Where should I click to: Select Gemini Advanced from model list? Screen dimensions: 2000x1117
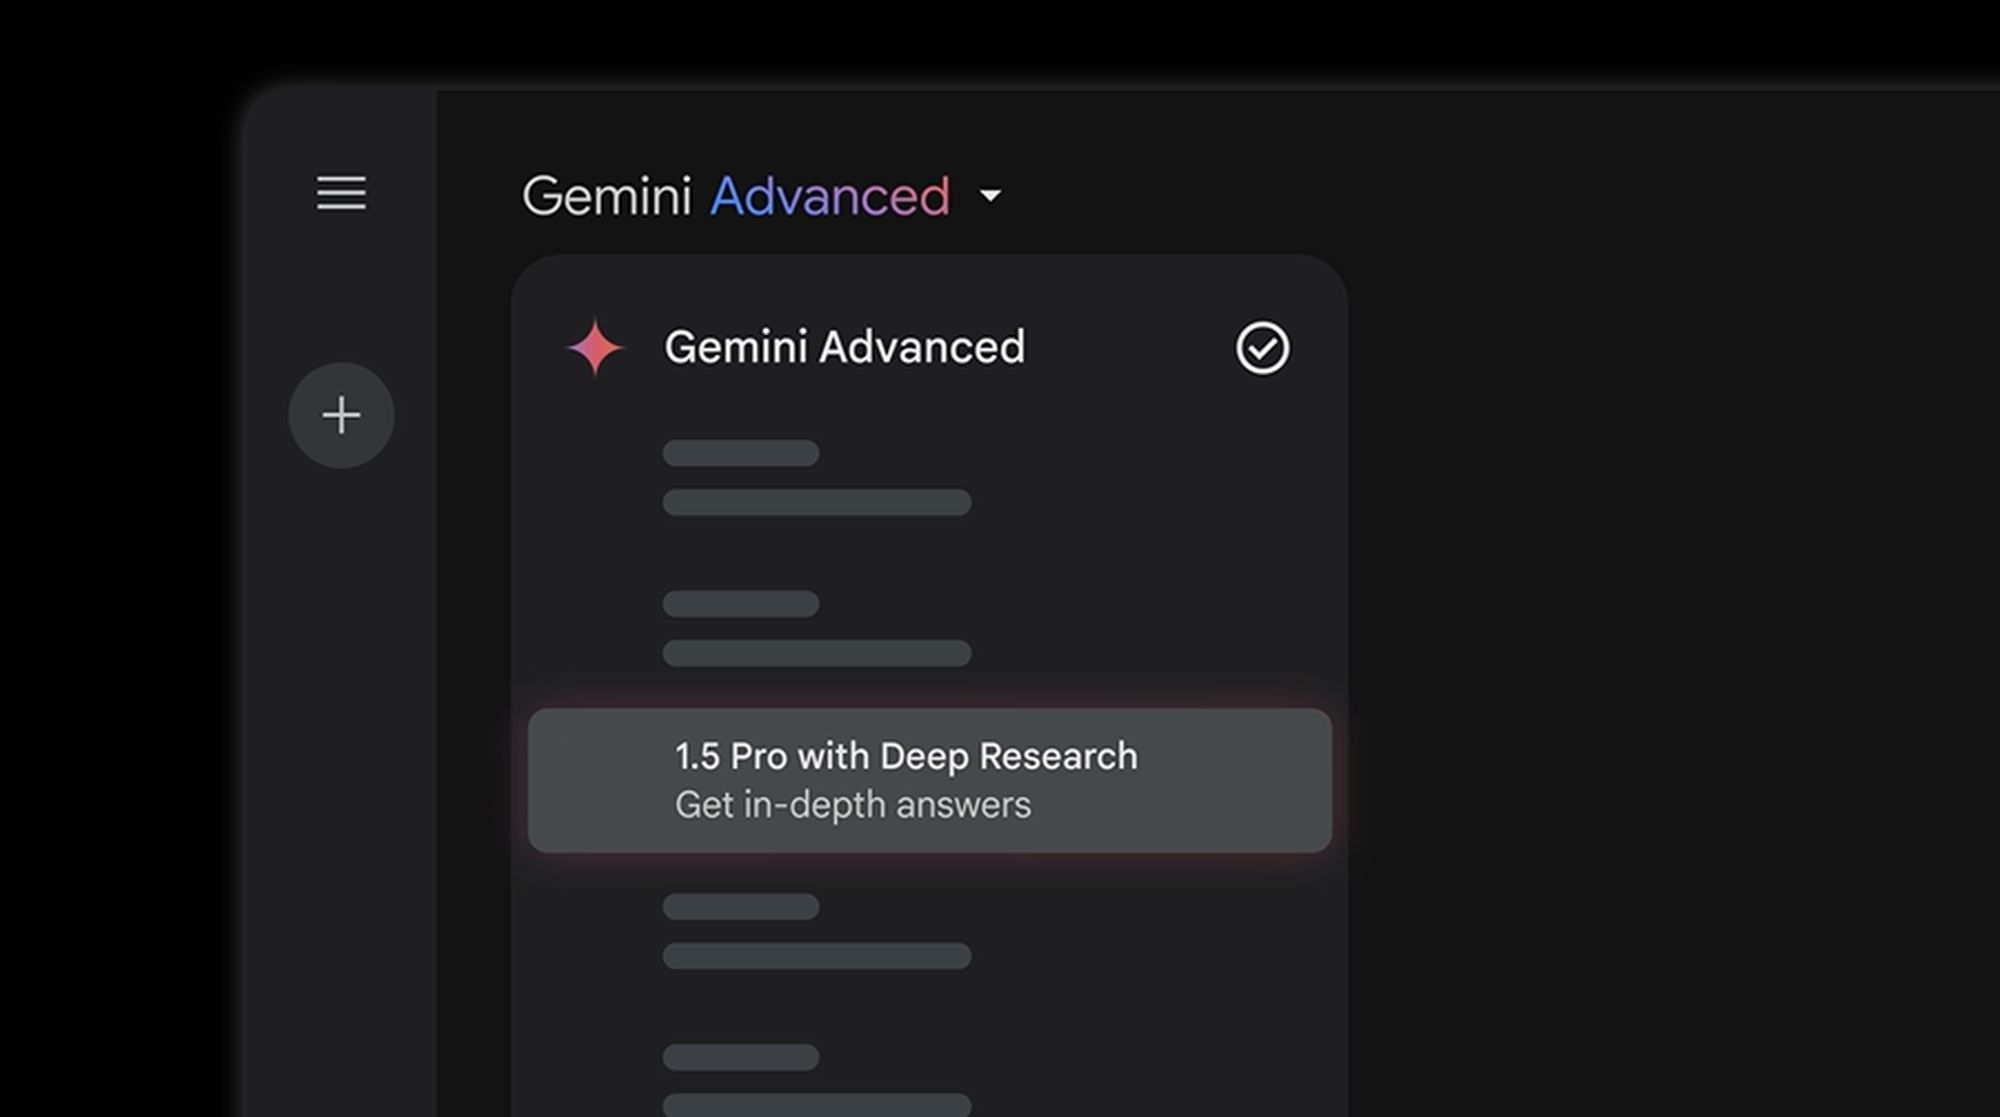pos(843,346)
